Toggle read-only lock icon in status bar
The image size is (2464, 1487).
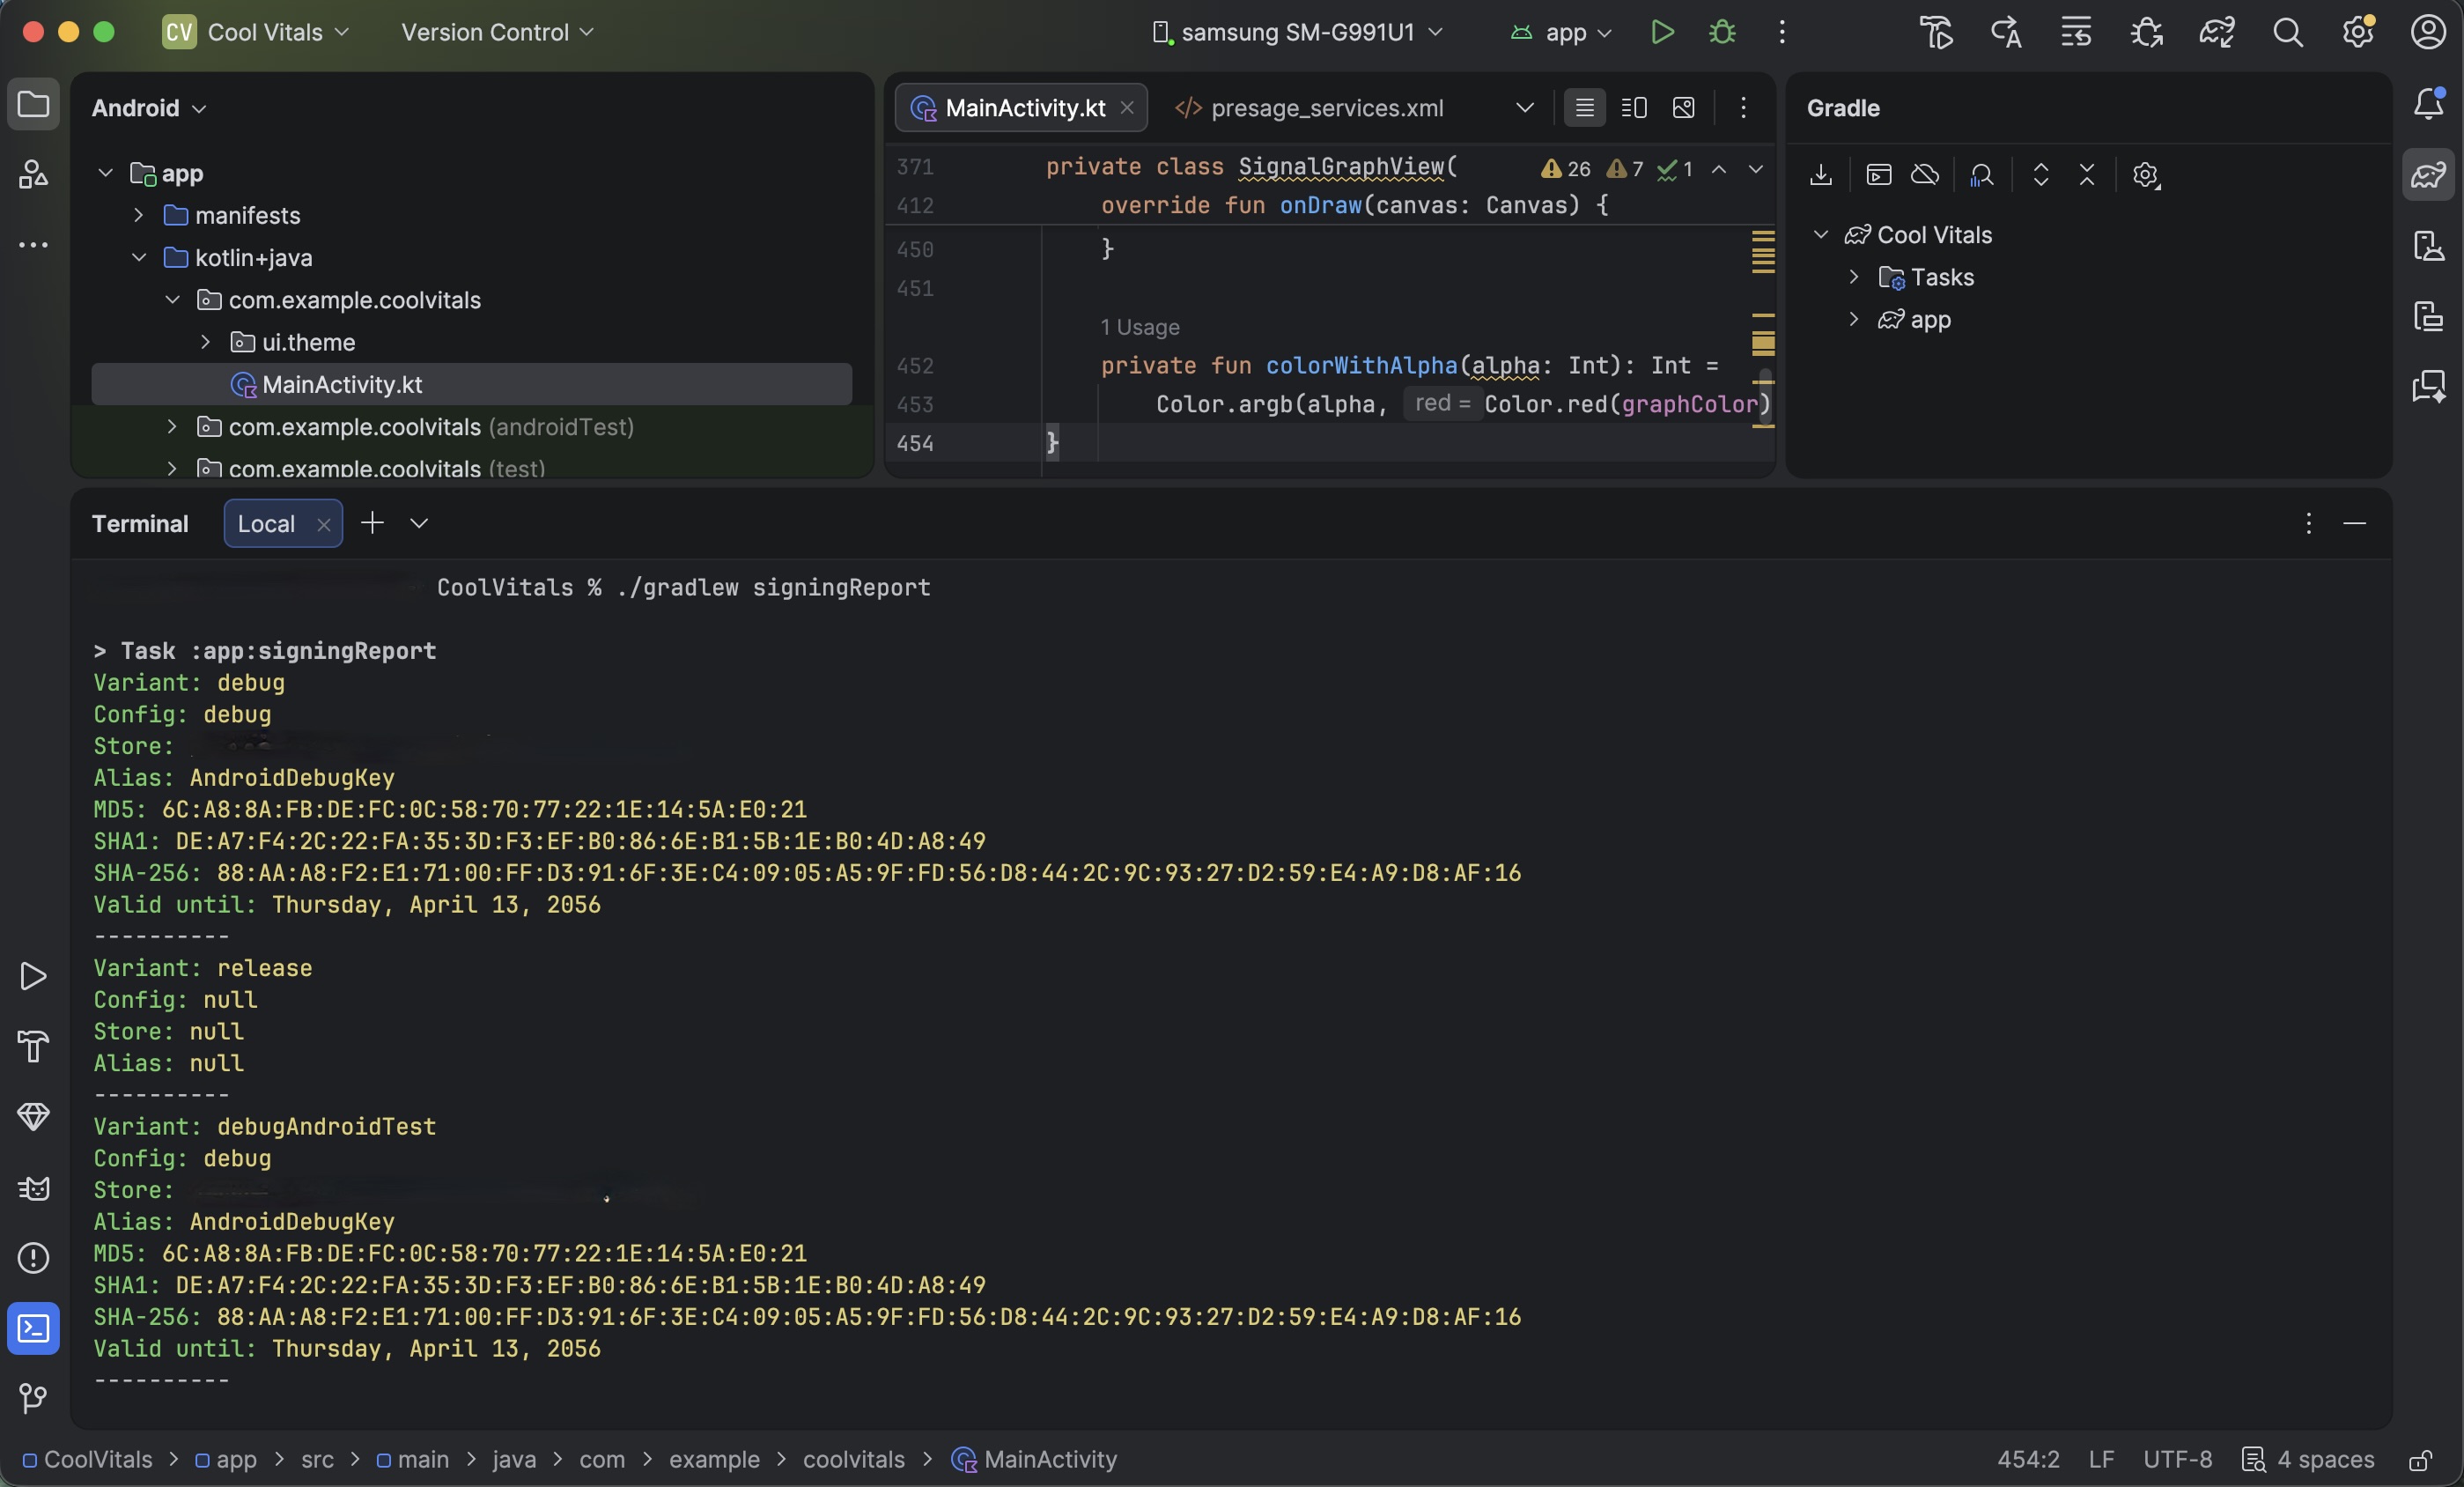click(x=2420, y=1460)
